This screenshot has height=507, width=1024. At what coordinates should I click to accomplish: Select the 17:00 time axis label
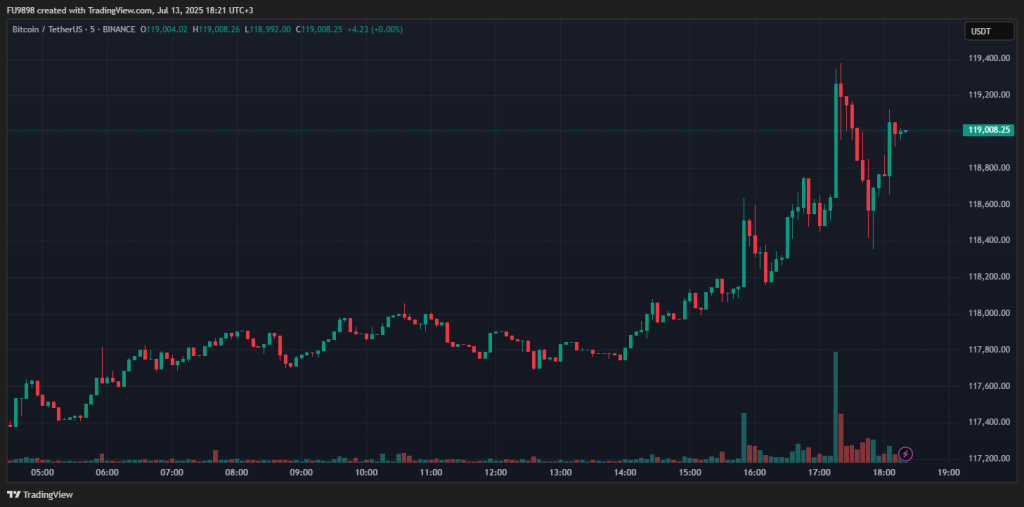(820, 473)
